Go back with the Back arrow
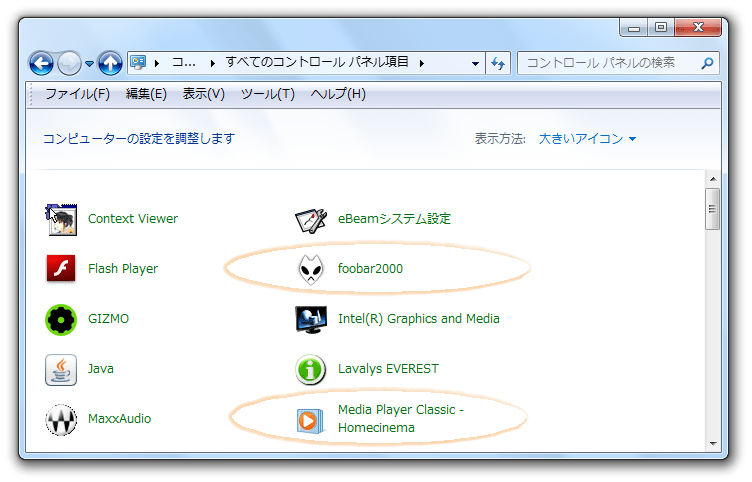The height and width of the screenshot is (482, 752). [x=41, y=63]
